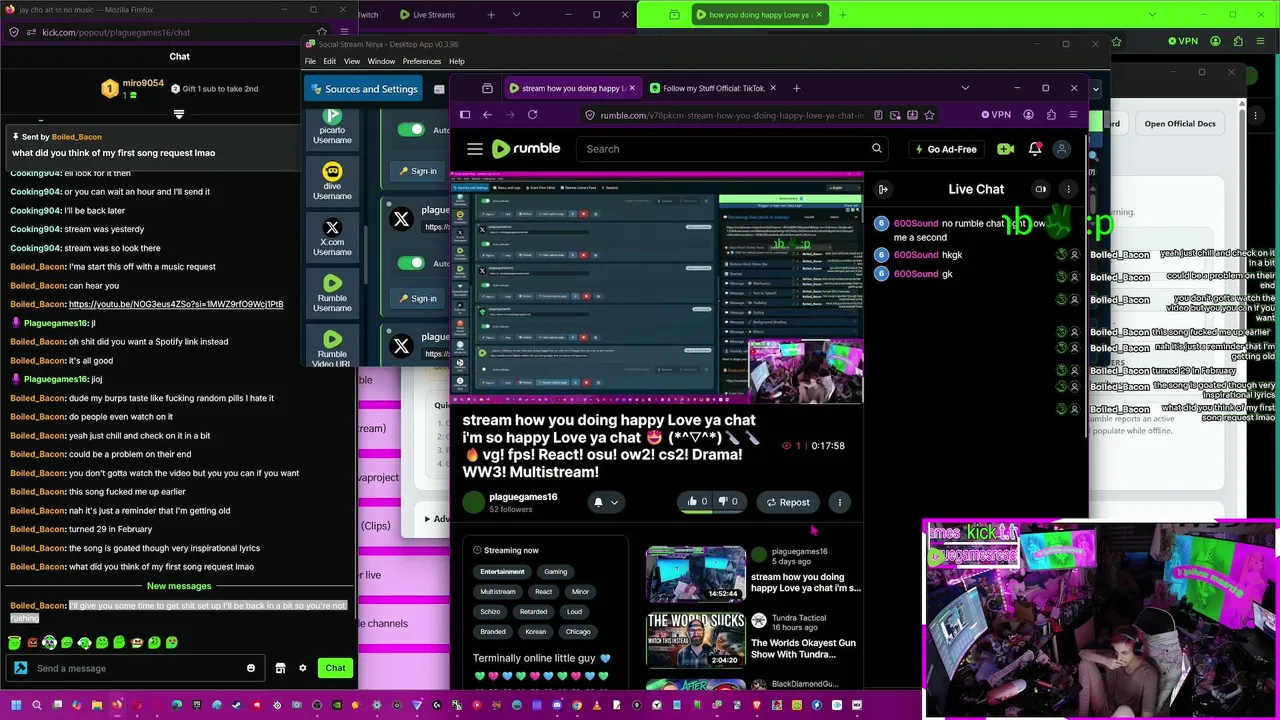
Task: Open Boiled_Bacon's YouTube link in chat
Action: click(x=176, y=304)
